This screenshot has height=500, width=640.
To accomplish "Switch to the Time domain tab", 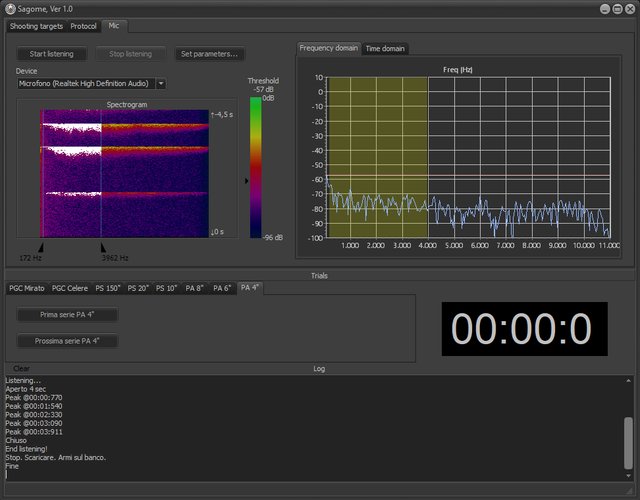I will 385,49.
